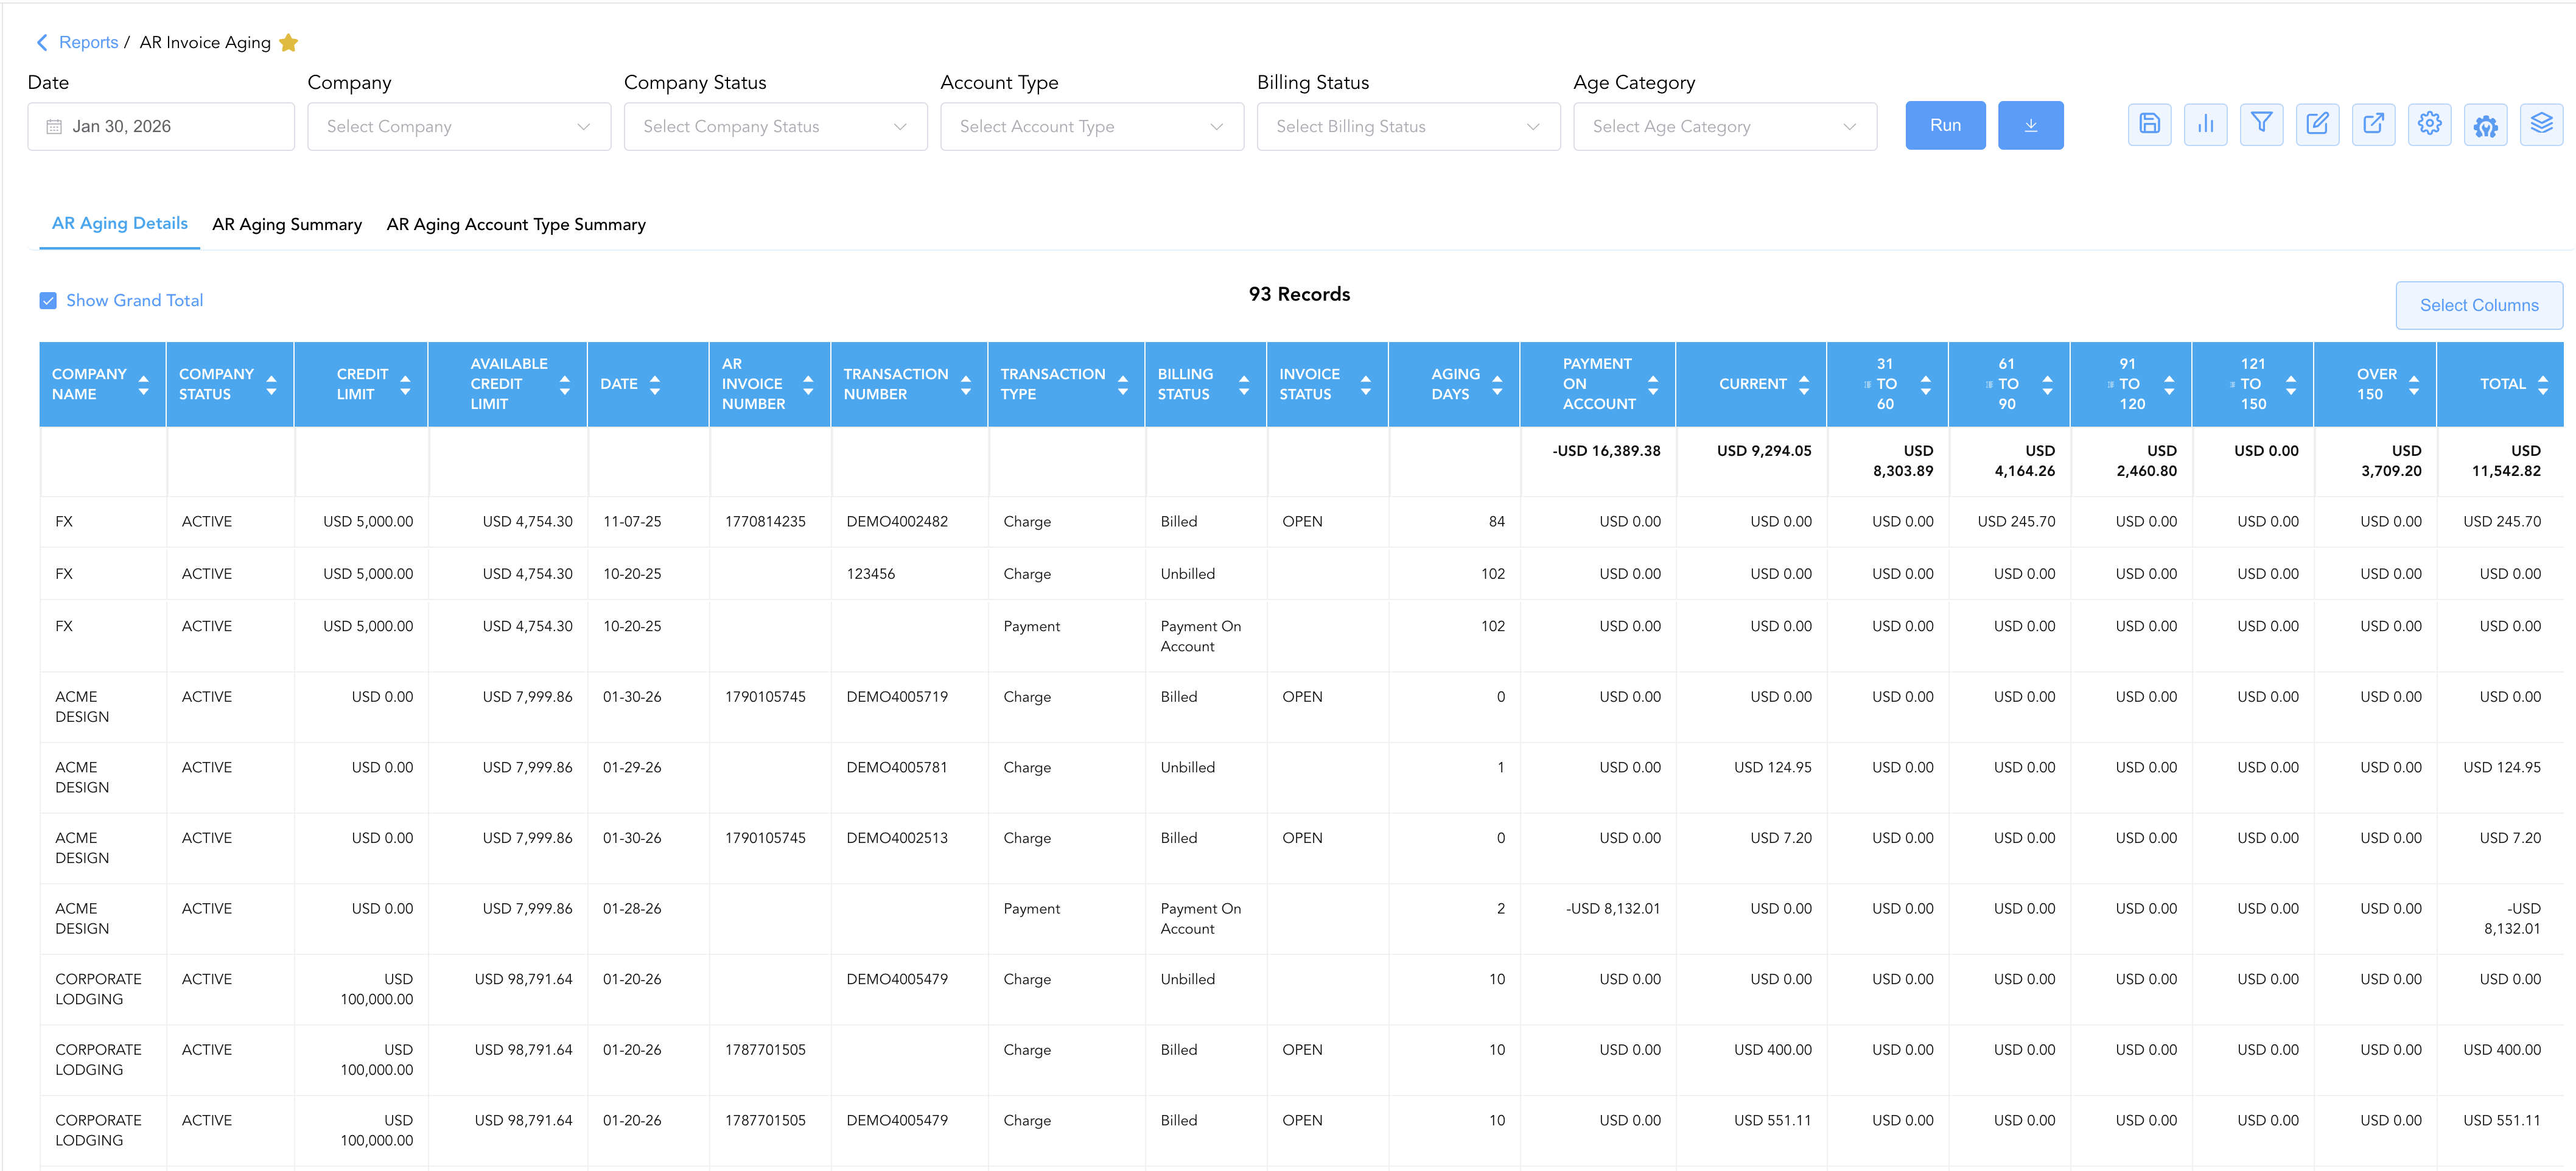Open the gear settings icon
Viewport: 2576px width, 1171px height.
2429,125
